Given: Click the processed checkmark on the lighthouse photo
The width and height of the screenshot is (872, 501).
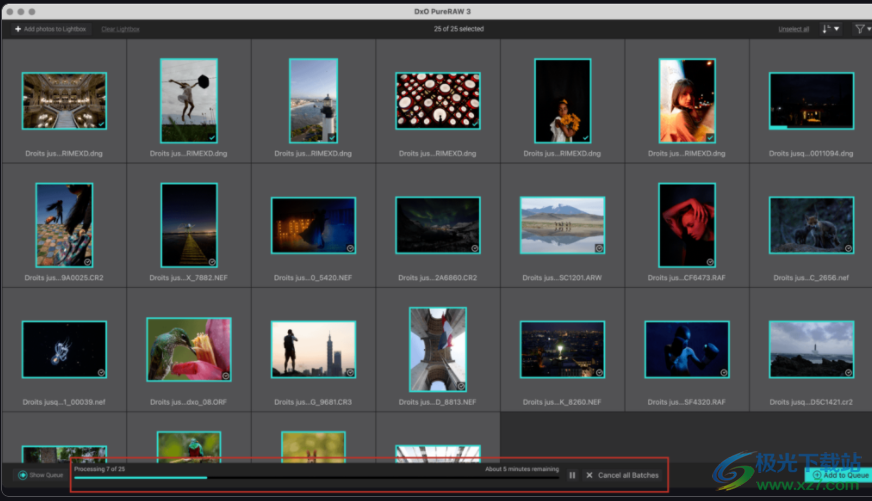Looking at the screenshot, I should (332, 137).
